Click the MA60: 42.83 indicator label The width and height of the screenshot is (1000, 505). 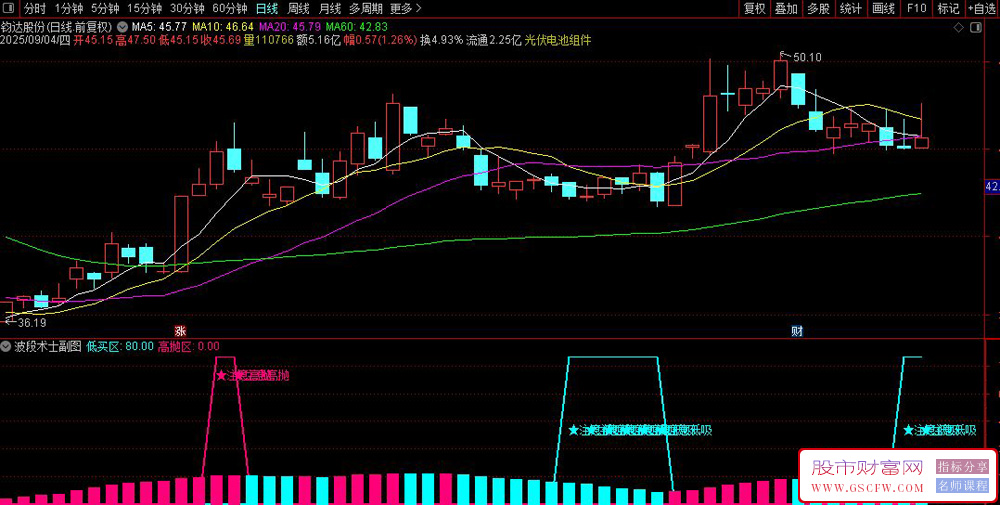tap(357, 27)
